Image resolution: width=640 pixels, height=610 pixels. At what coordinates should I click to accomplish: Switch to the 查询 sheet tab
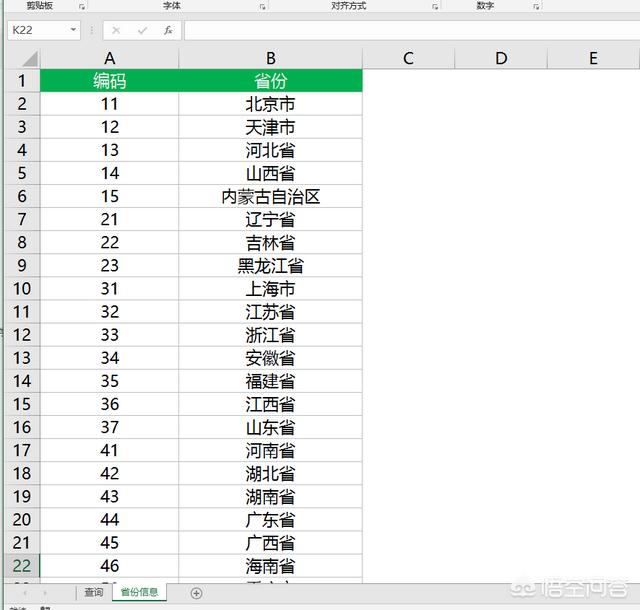coord(94,592)
